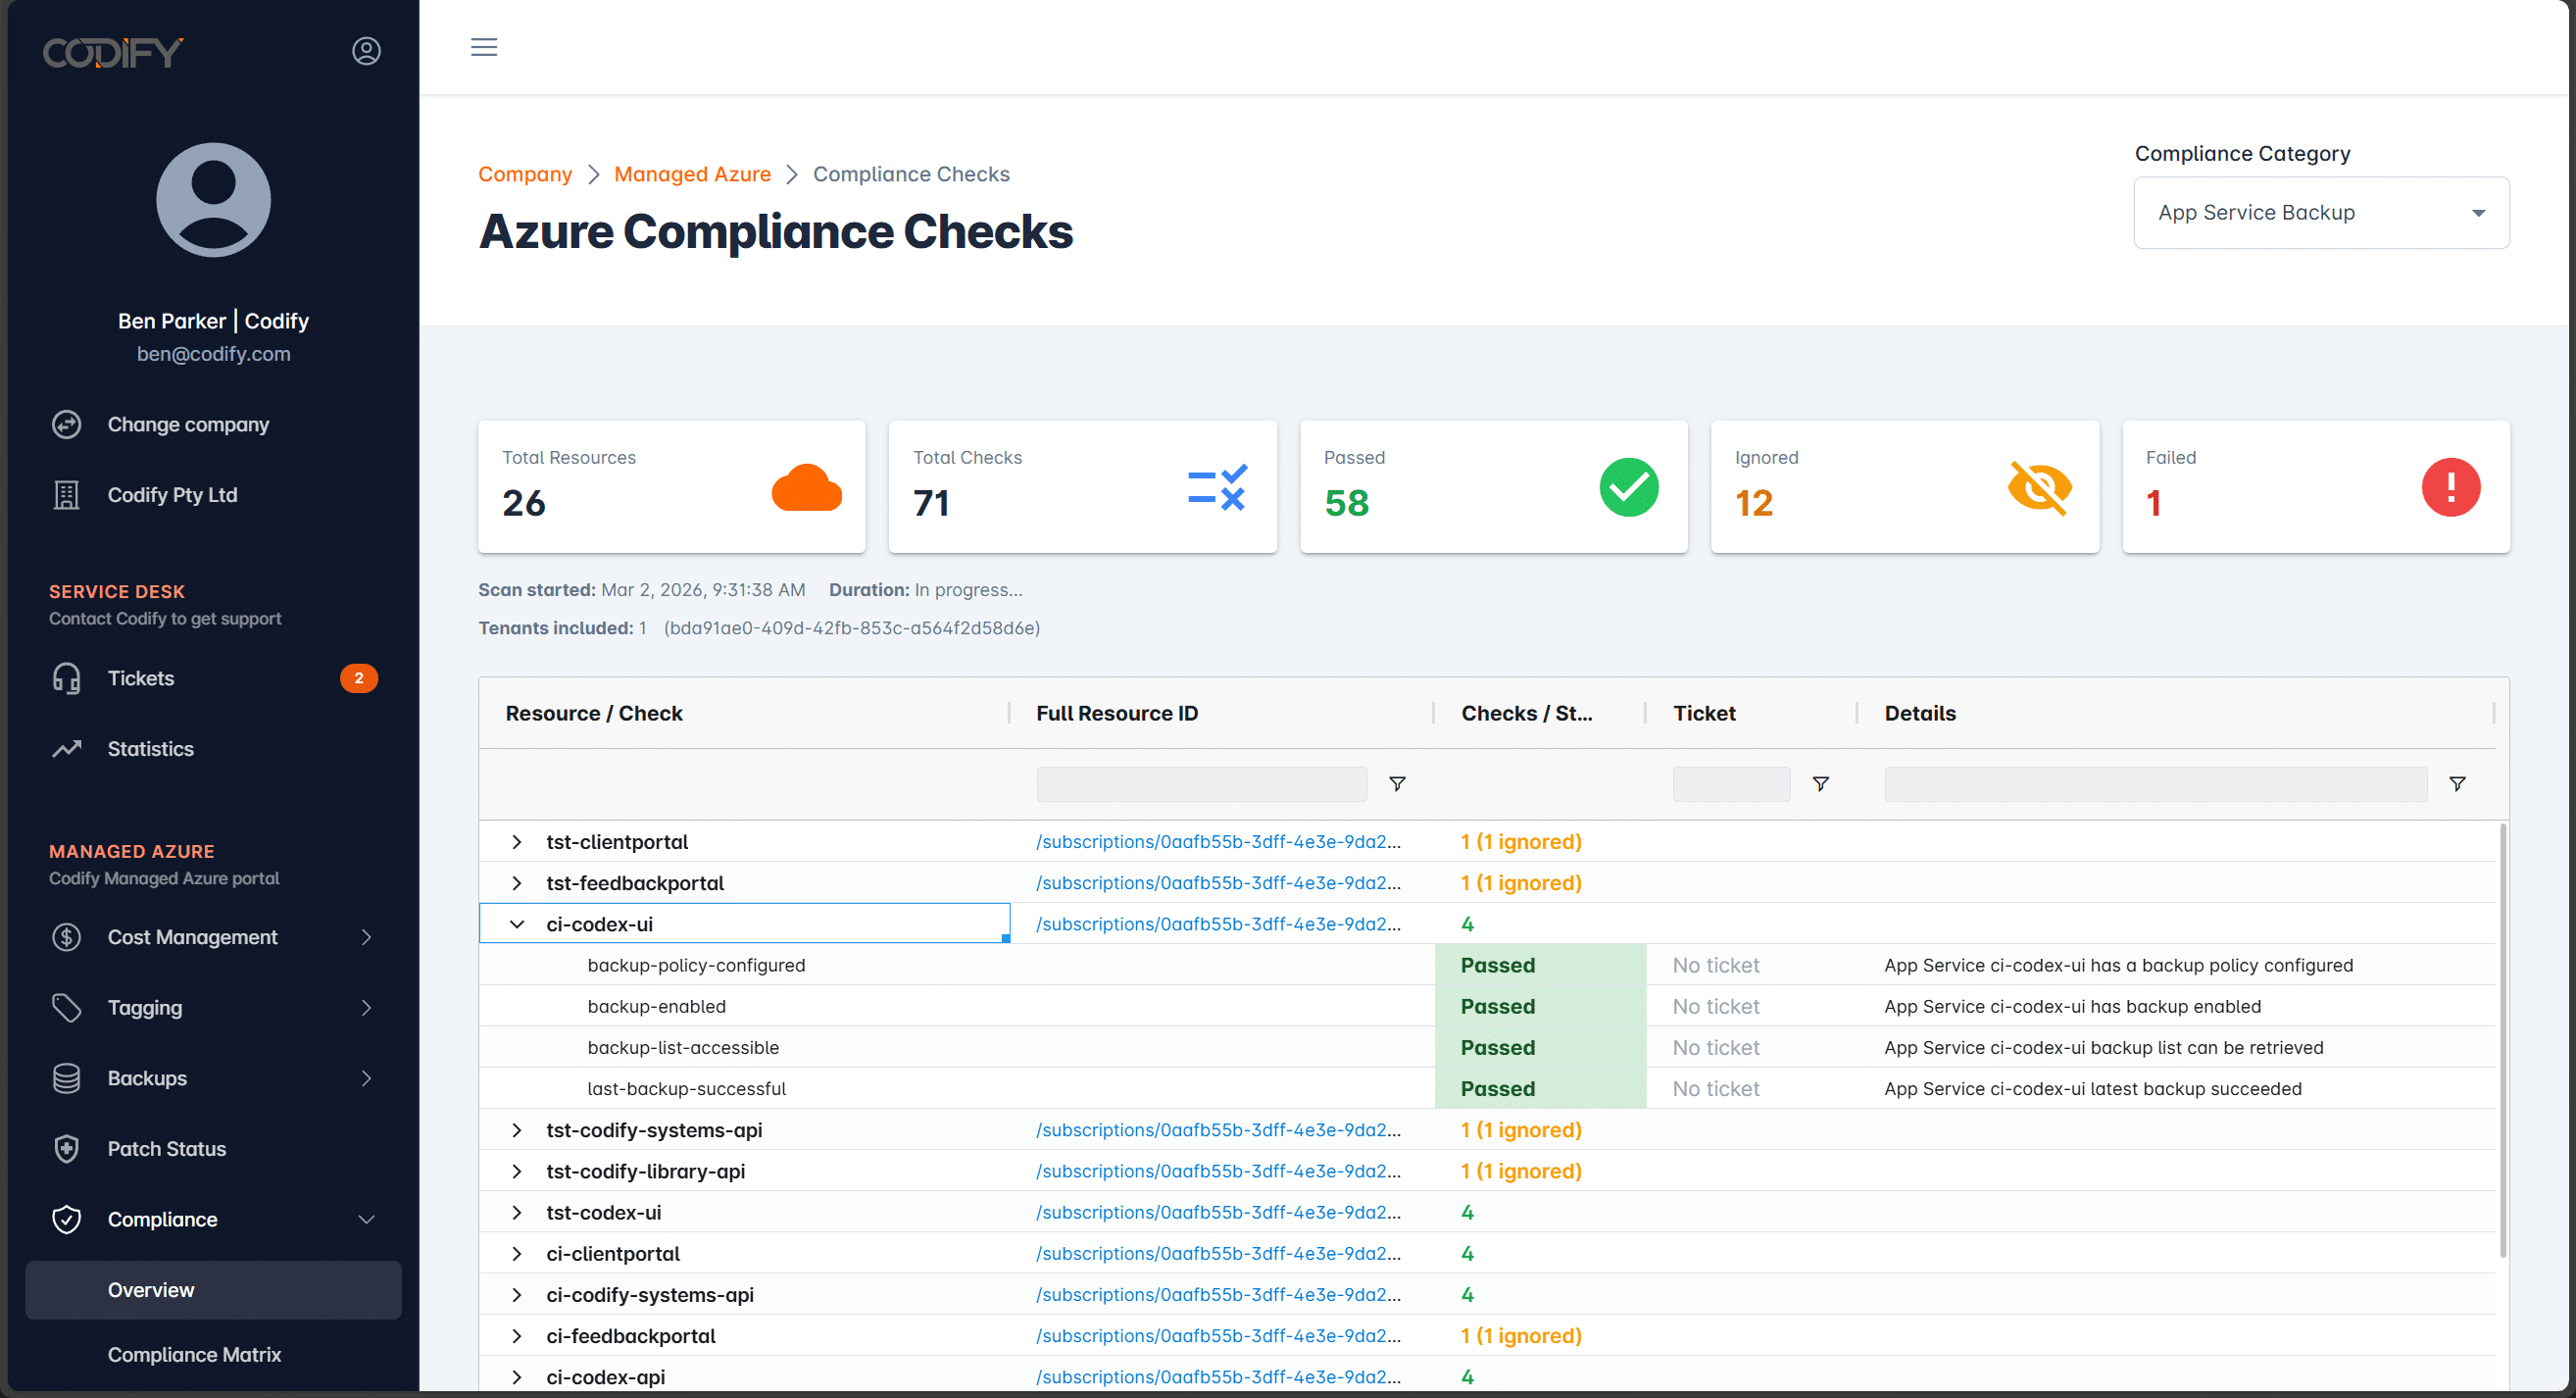The height and width of the screenshot is (1398, 2576).
Task: Click the Patch Status shield icon
Action: point(67,1149)
